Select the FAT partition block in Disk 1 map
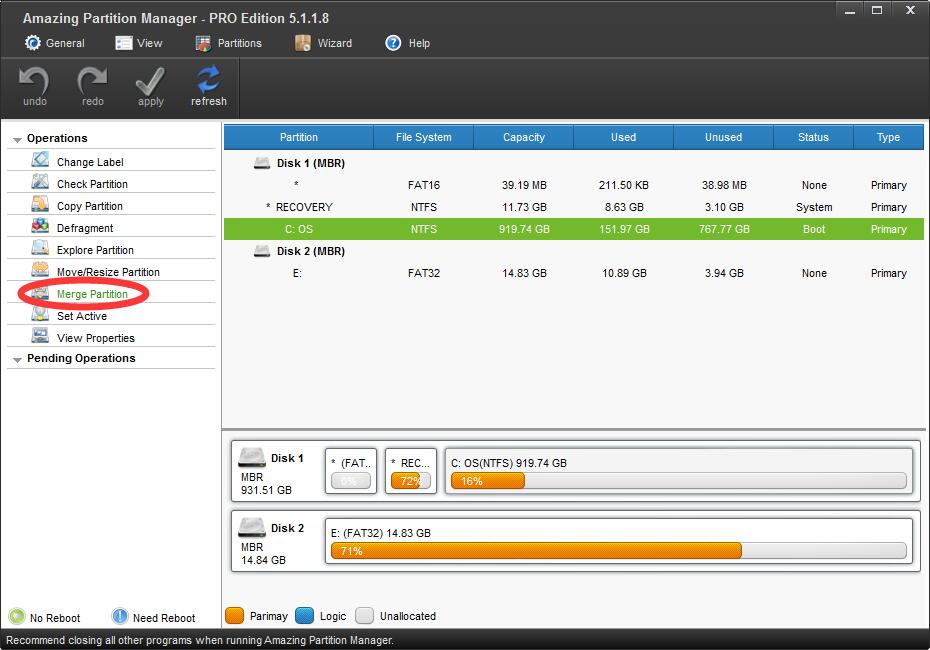Viewport: 930px width, 650px height. tap(351, 471)
